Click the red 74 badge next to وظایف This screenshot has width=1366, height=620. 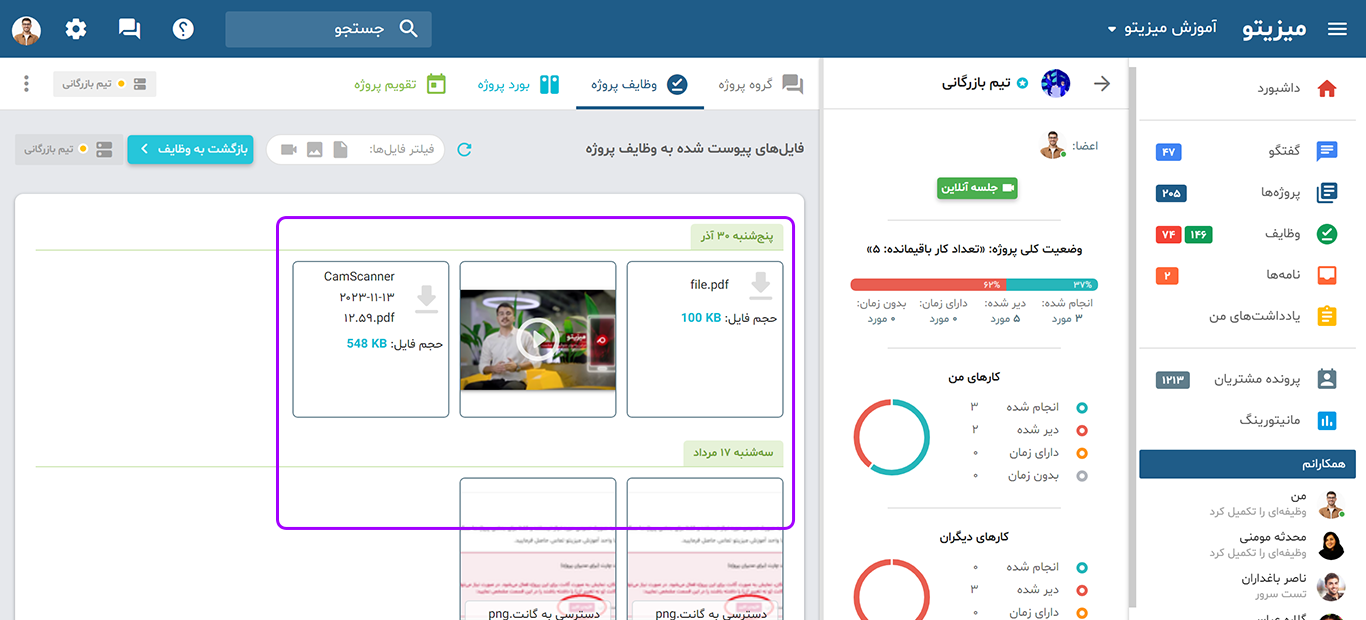pos(1168,234)
